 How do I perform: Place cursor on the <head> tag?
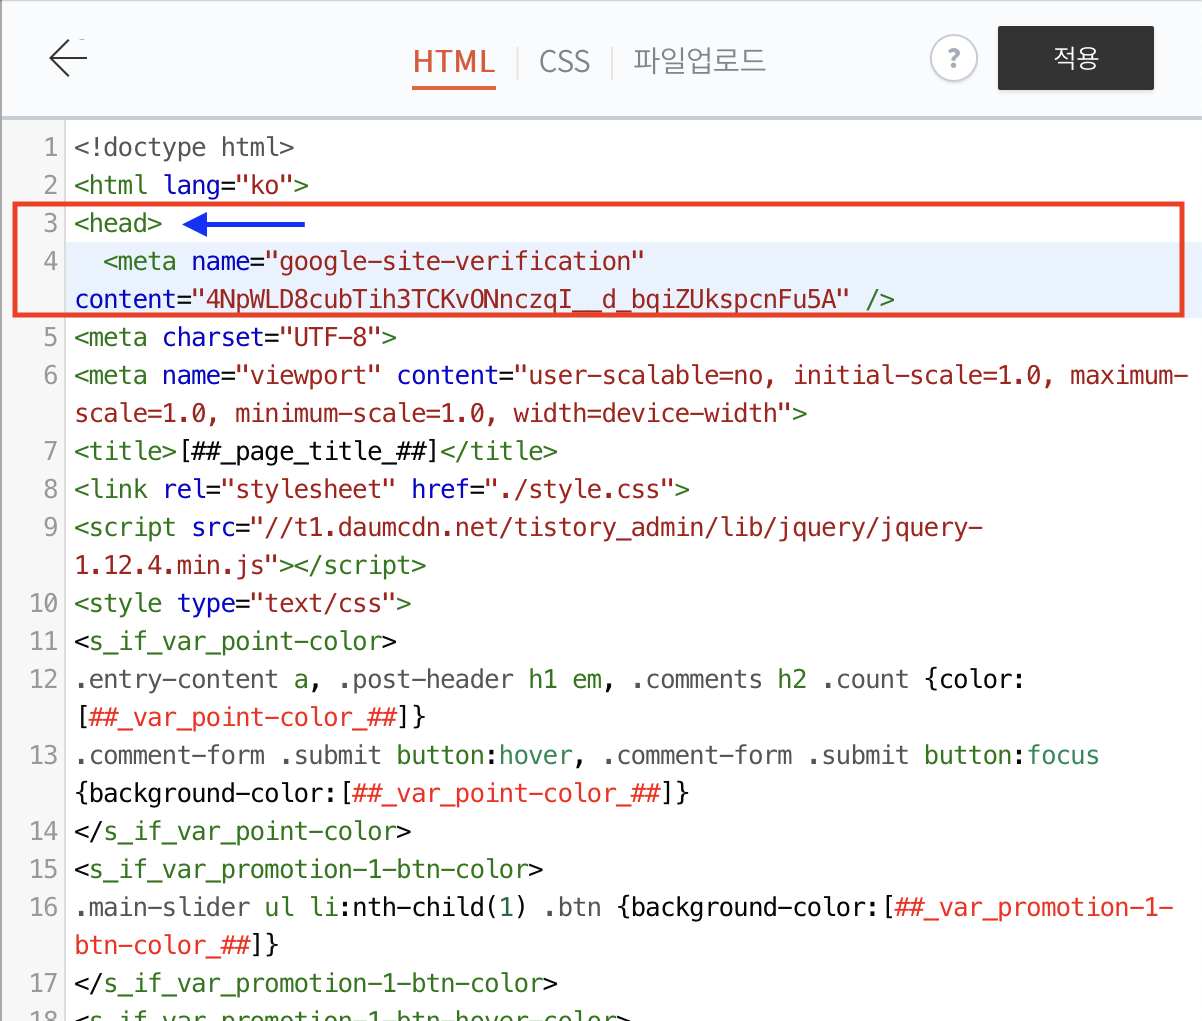[x=118, y=223]
